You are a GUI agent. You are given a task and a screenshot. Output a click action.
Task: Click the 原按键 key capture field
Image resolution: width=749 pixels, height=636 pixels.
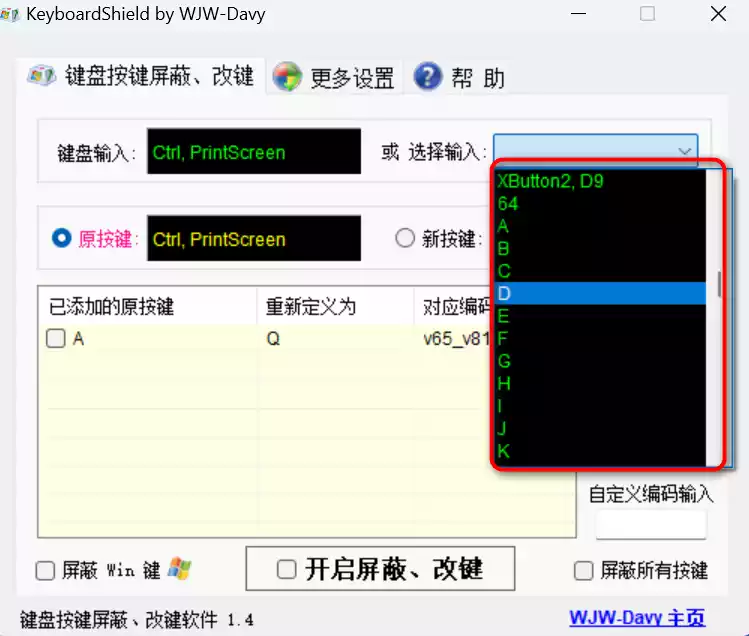pos(254,238)
